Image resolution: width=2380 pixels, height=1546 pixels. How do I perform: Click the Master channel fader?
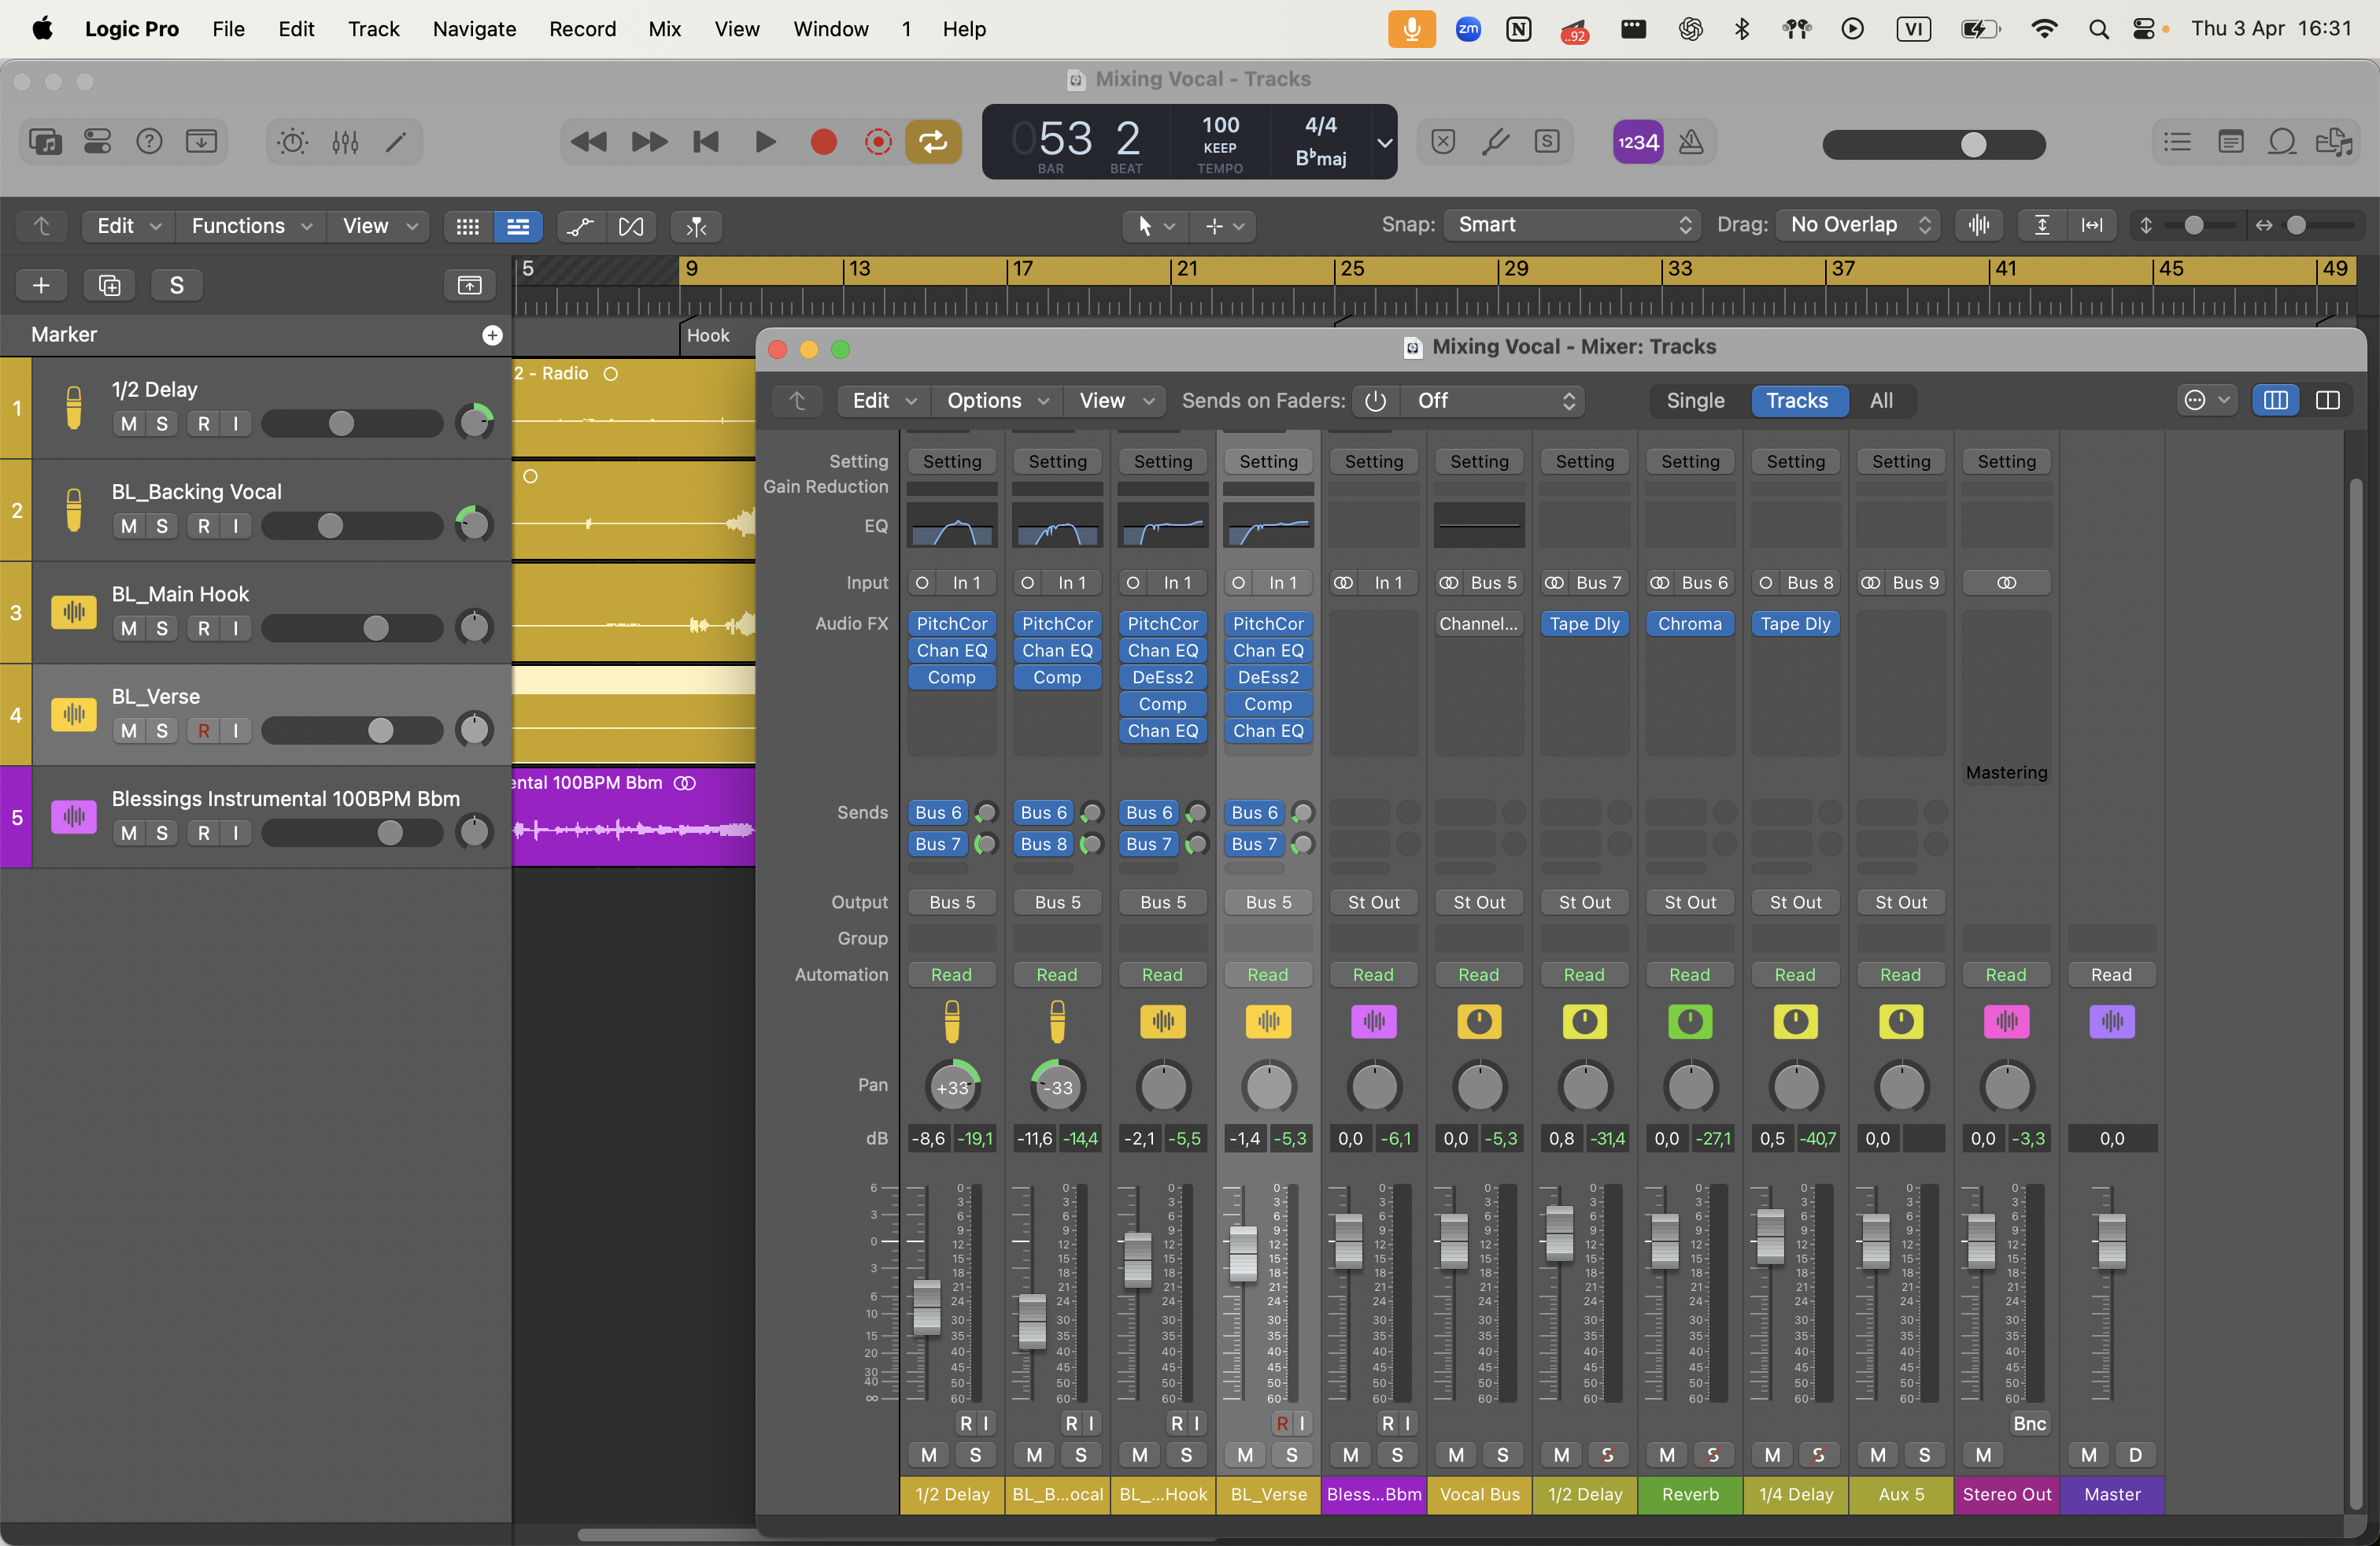click(2111, 1241)
